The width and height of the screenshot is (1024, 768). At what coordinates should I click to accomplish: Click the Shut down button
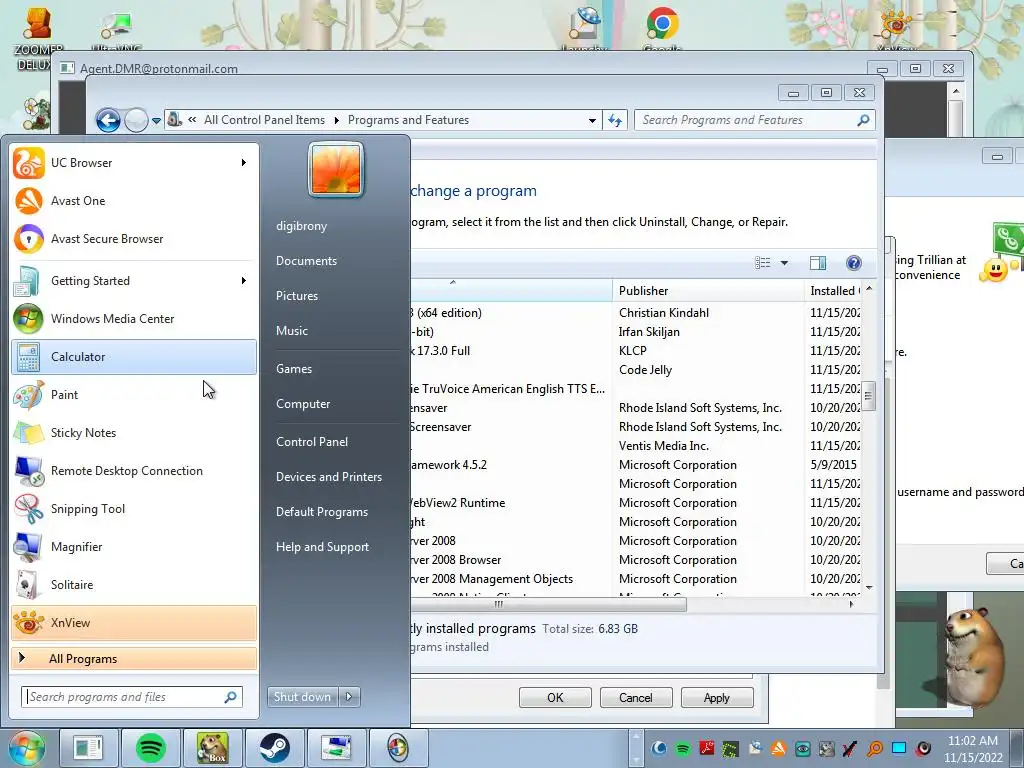click(302, 697)
